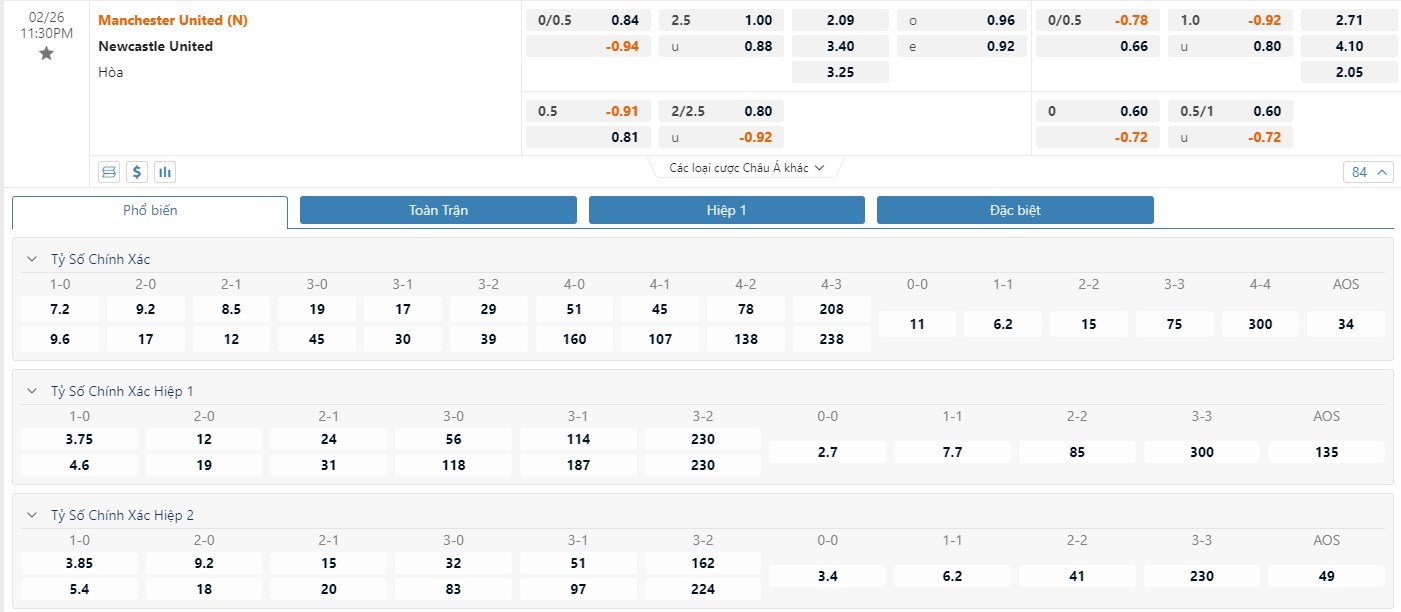Switch to the 'Hiệp 1' tab
This screenshot has width=1401, height=612.
point(726,210)
